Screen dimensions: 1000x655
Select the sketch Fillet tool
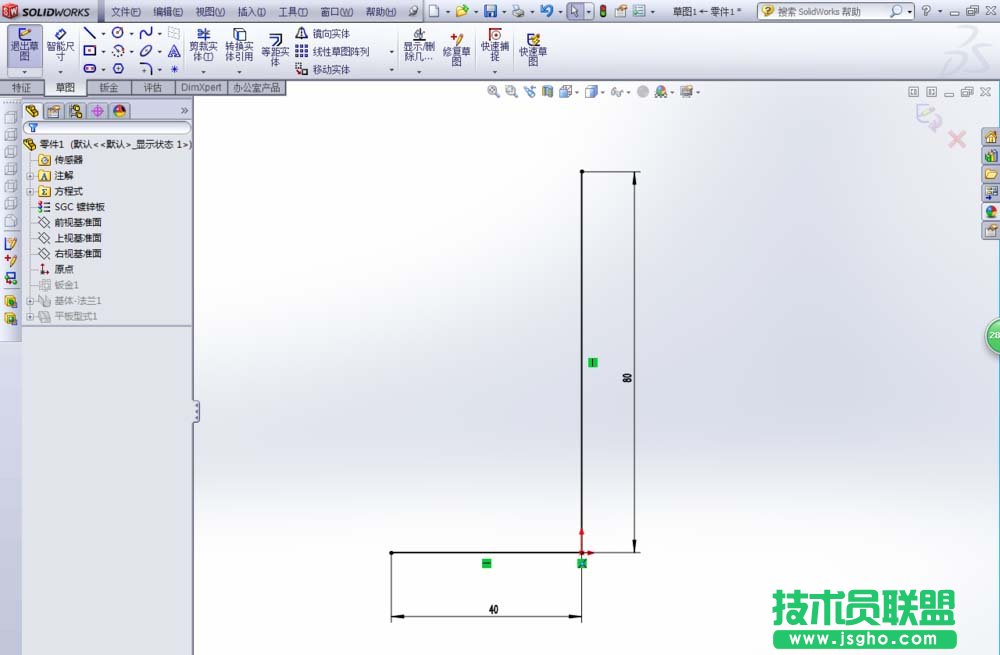pyautogui.click(x=146, y=68)
